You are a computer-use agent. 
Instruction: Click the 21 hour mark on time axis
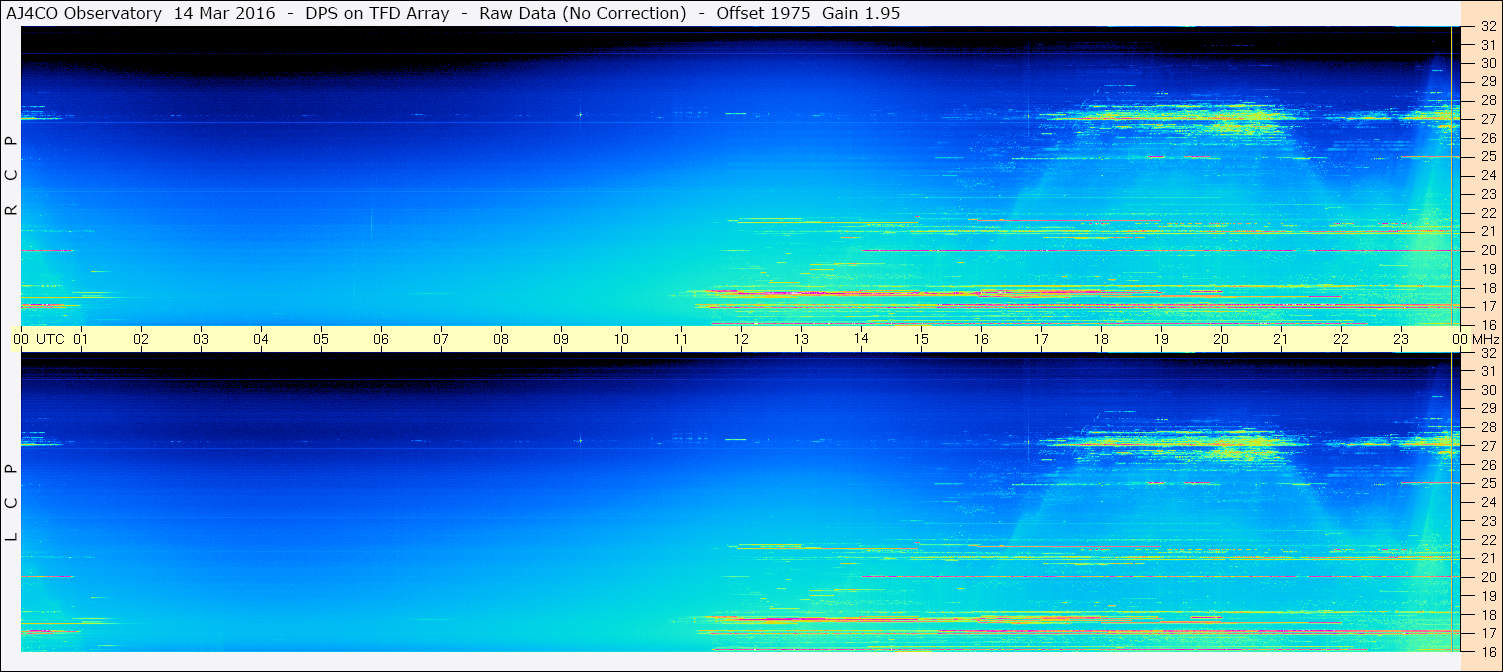tap(1281, 339)
